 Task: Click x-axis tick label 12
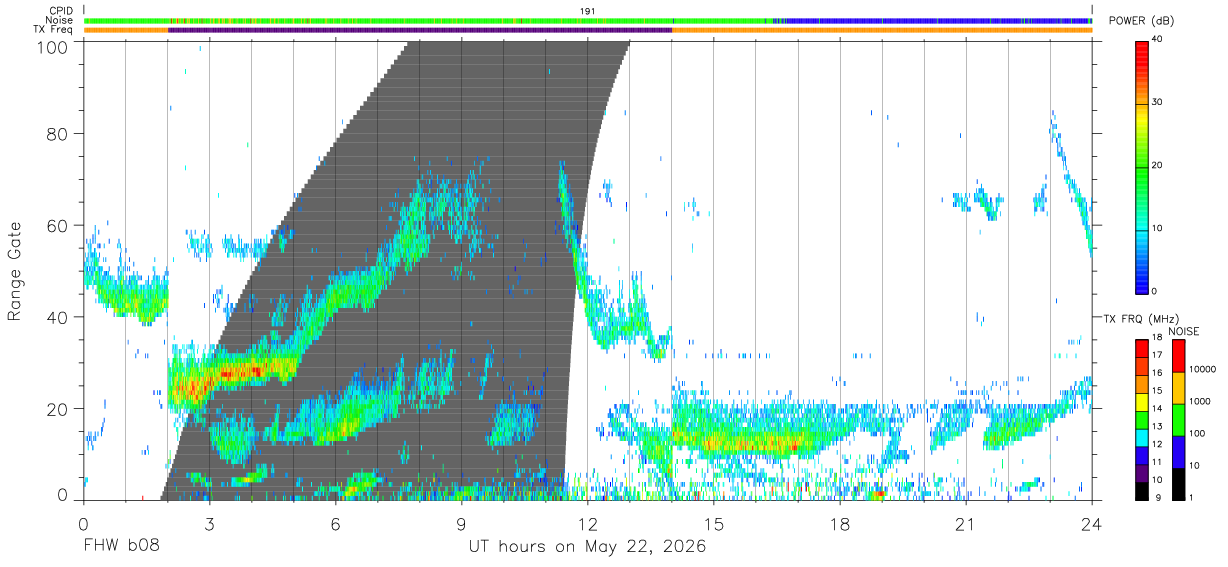tap(587, 524)
